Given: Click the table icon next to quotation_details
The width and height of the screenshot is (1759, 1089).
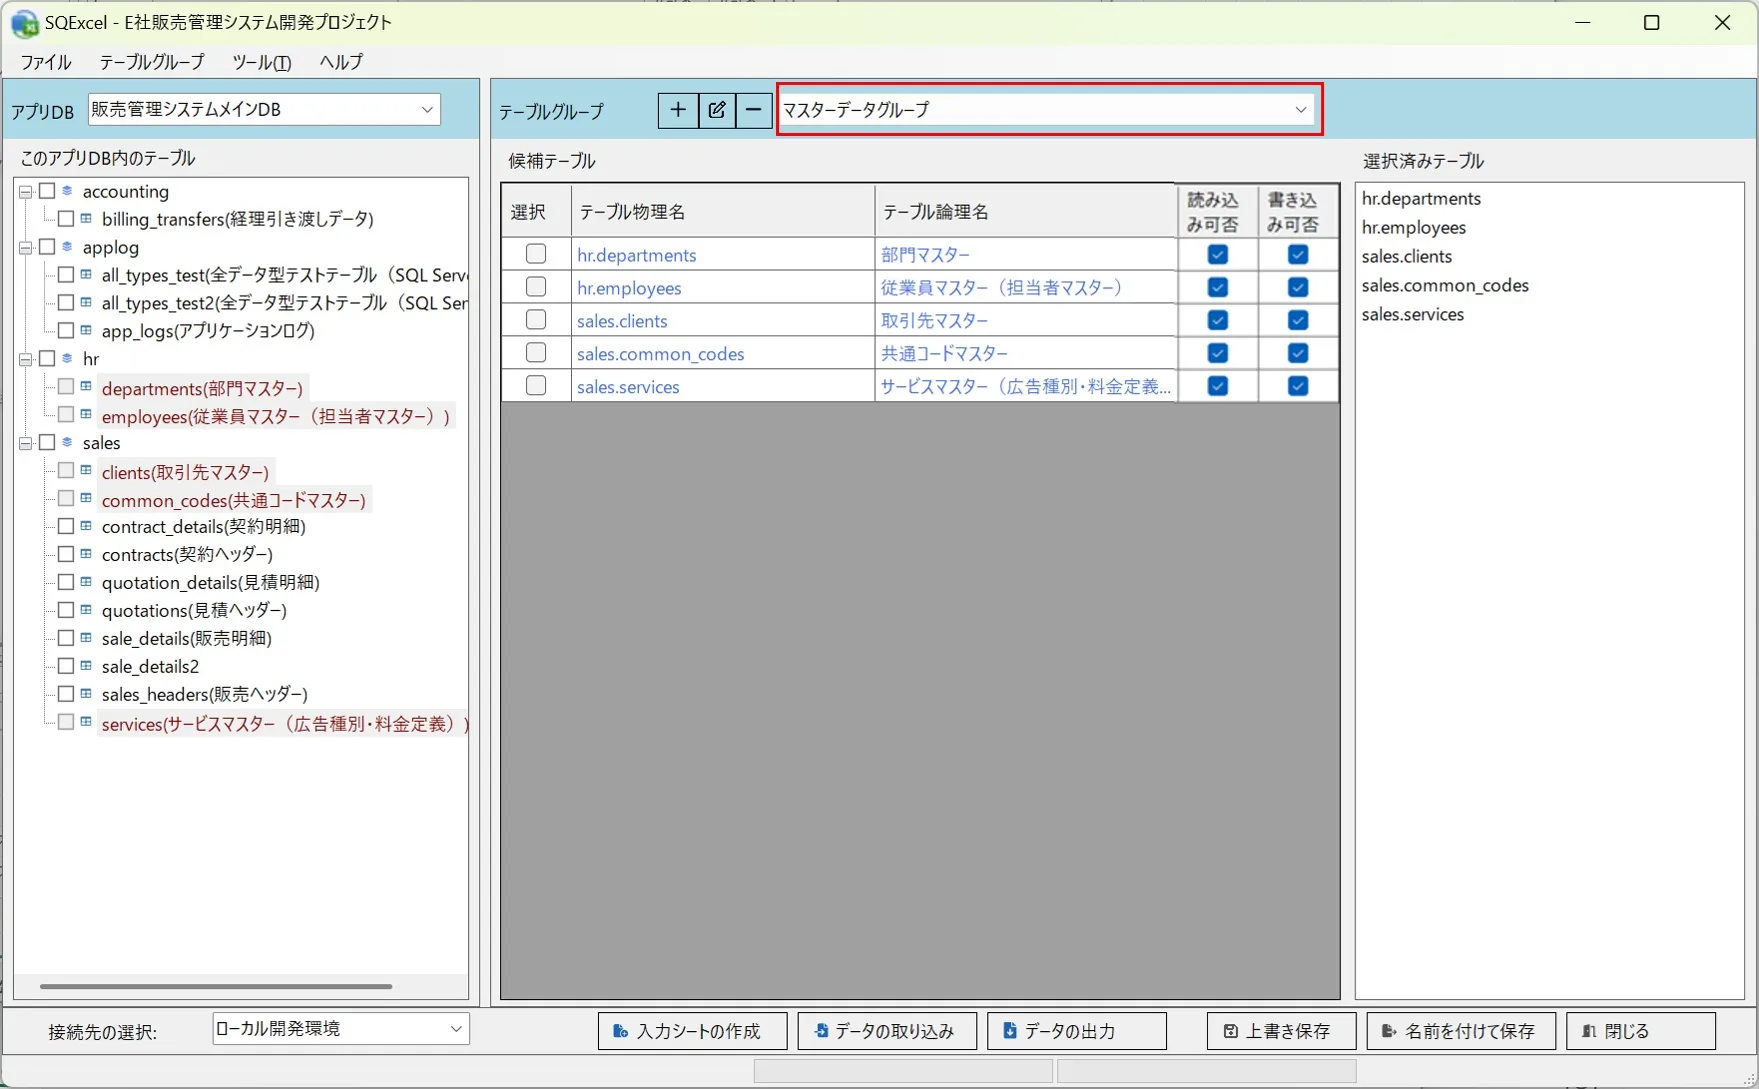Looking at the screenshot, I should pos(87,581).
